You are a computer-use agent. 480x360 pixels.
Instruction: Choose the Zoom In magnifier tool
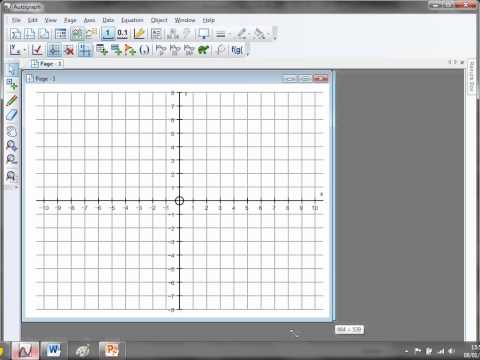[12, 146]
